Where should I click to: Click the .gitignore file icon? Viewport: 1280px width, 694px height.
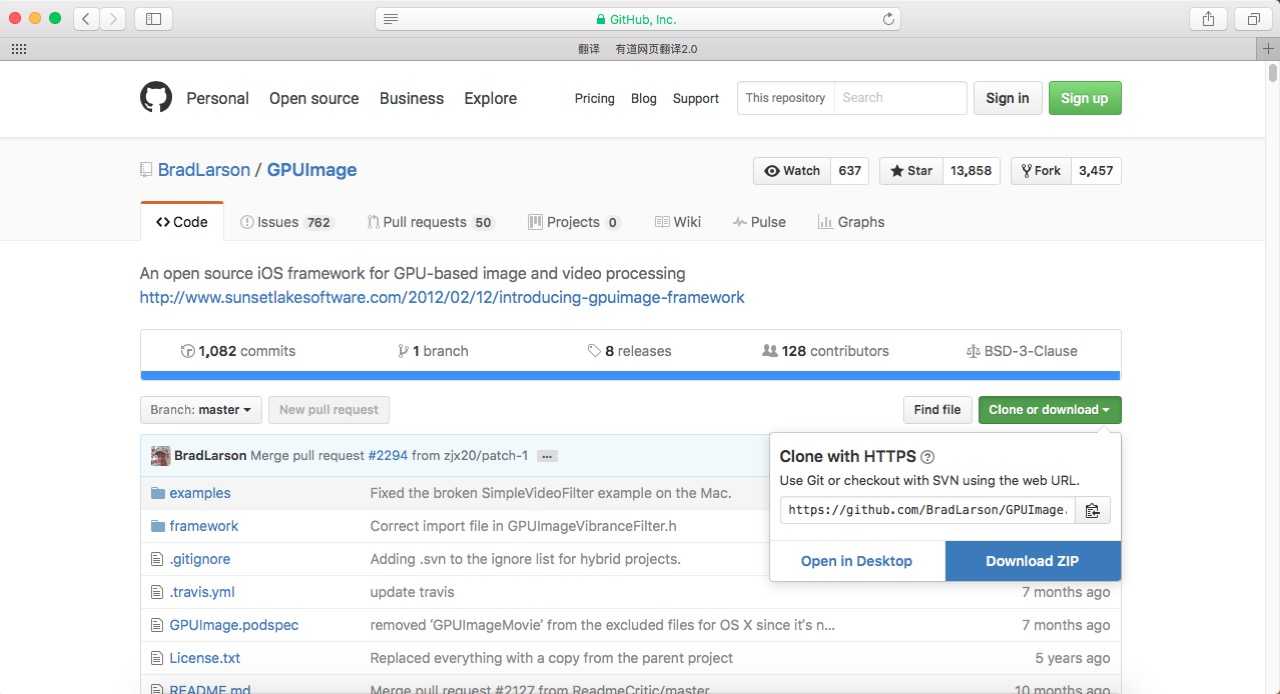pyautogui.click(x=156, y=559)
